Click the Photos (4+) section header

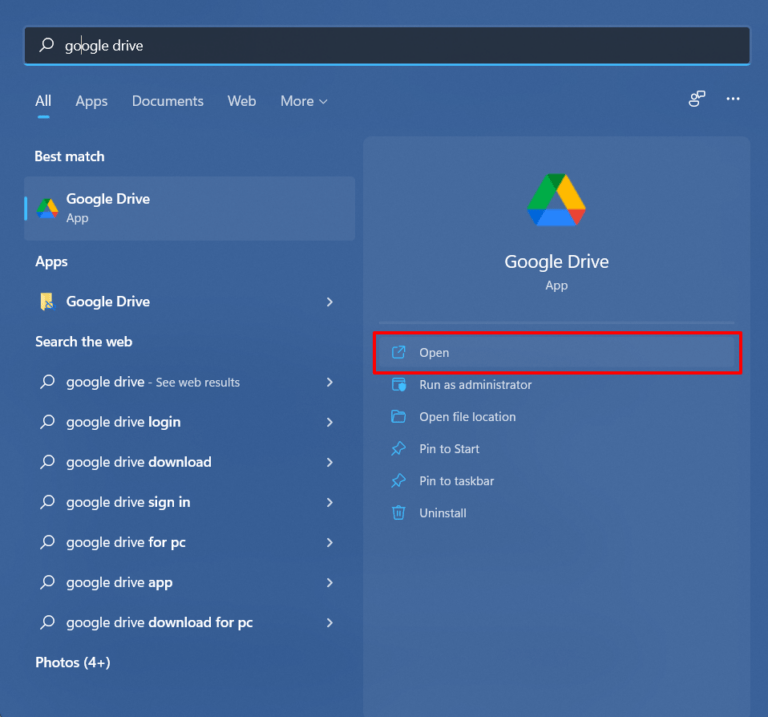[72, 663]
